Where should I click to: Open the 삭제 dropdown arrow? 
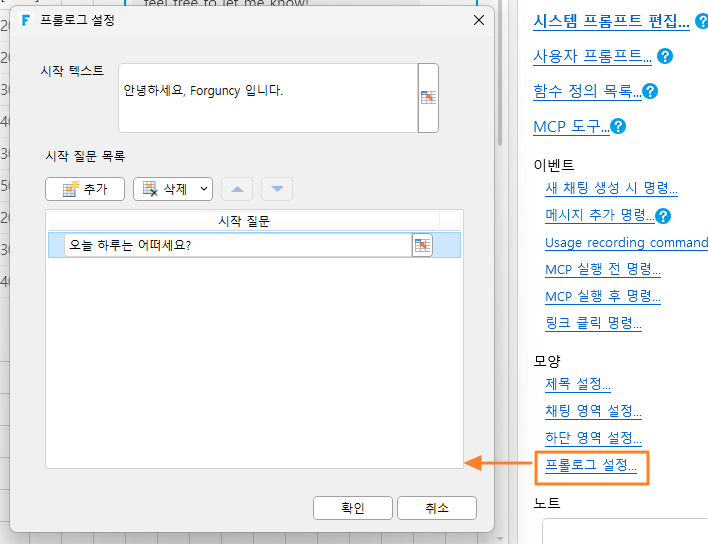click(204, 189)
